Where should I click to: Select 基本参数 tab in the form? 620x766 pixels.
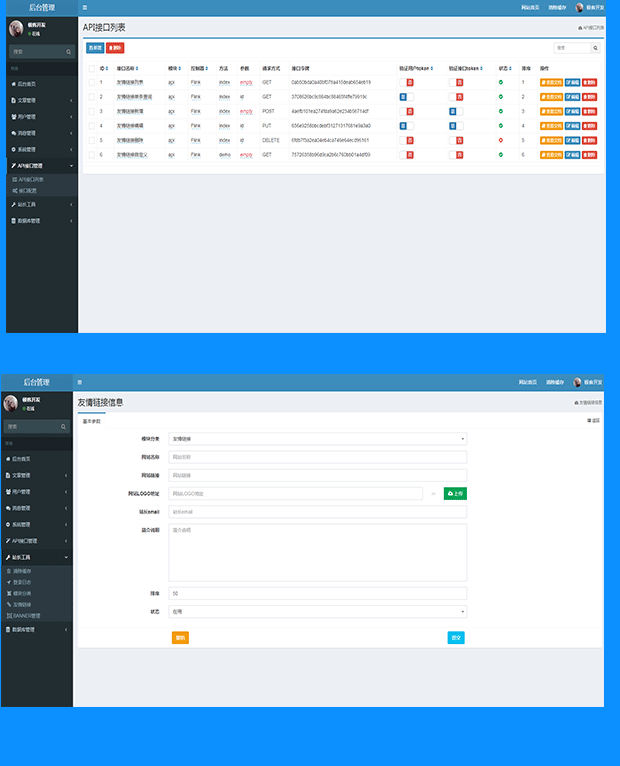click(x=91, y=421)
